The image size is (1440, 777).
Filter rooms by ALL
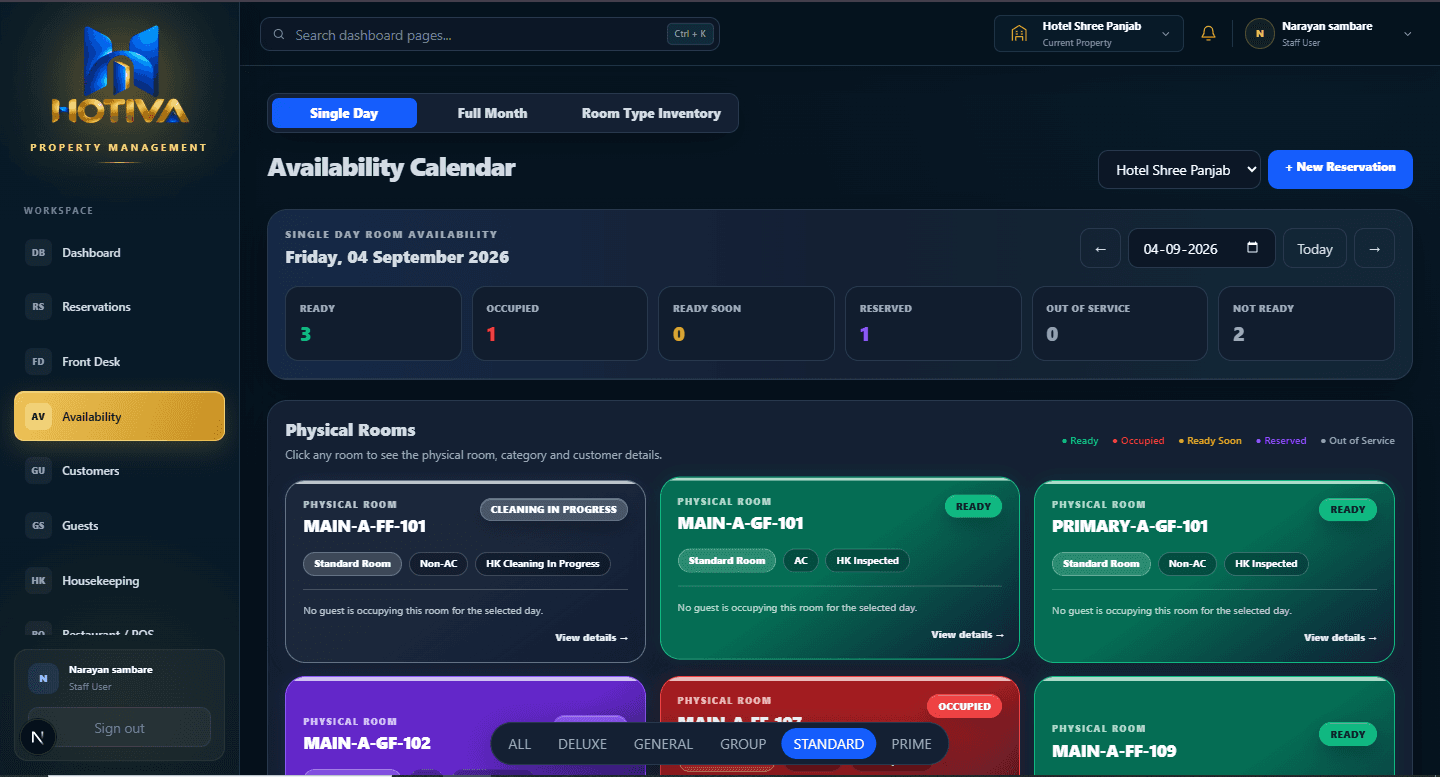(520, 744)
